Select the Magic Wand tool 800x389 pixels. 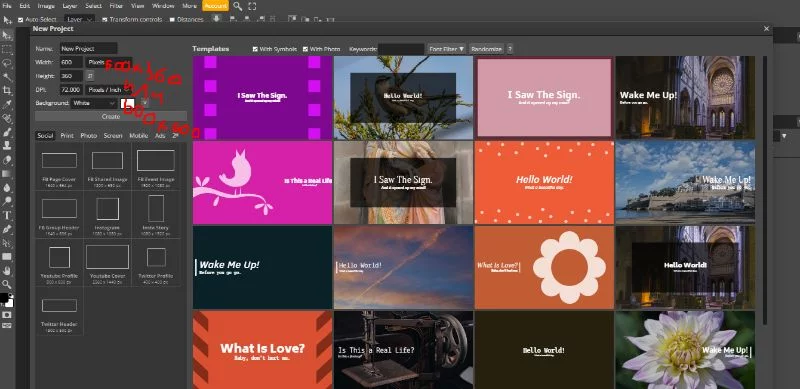click(7, 77)
